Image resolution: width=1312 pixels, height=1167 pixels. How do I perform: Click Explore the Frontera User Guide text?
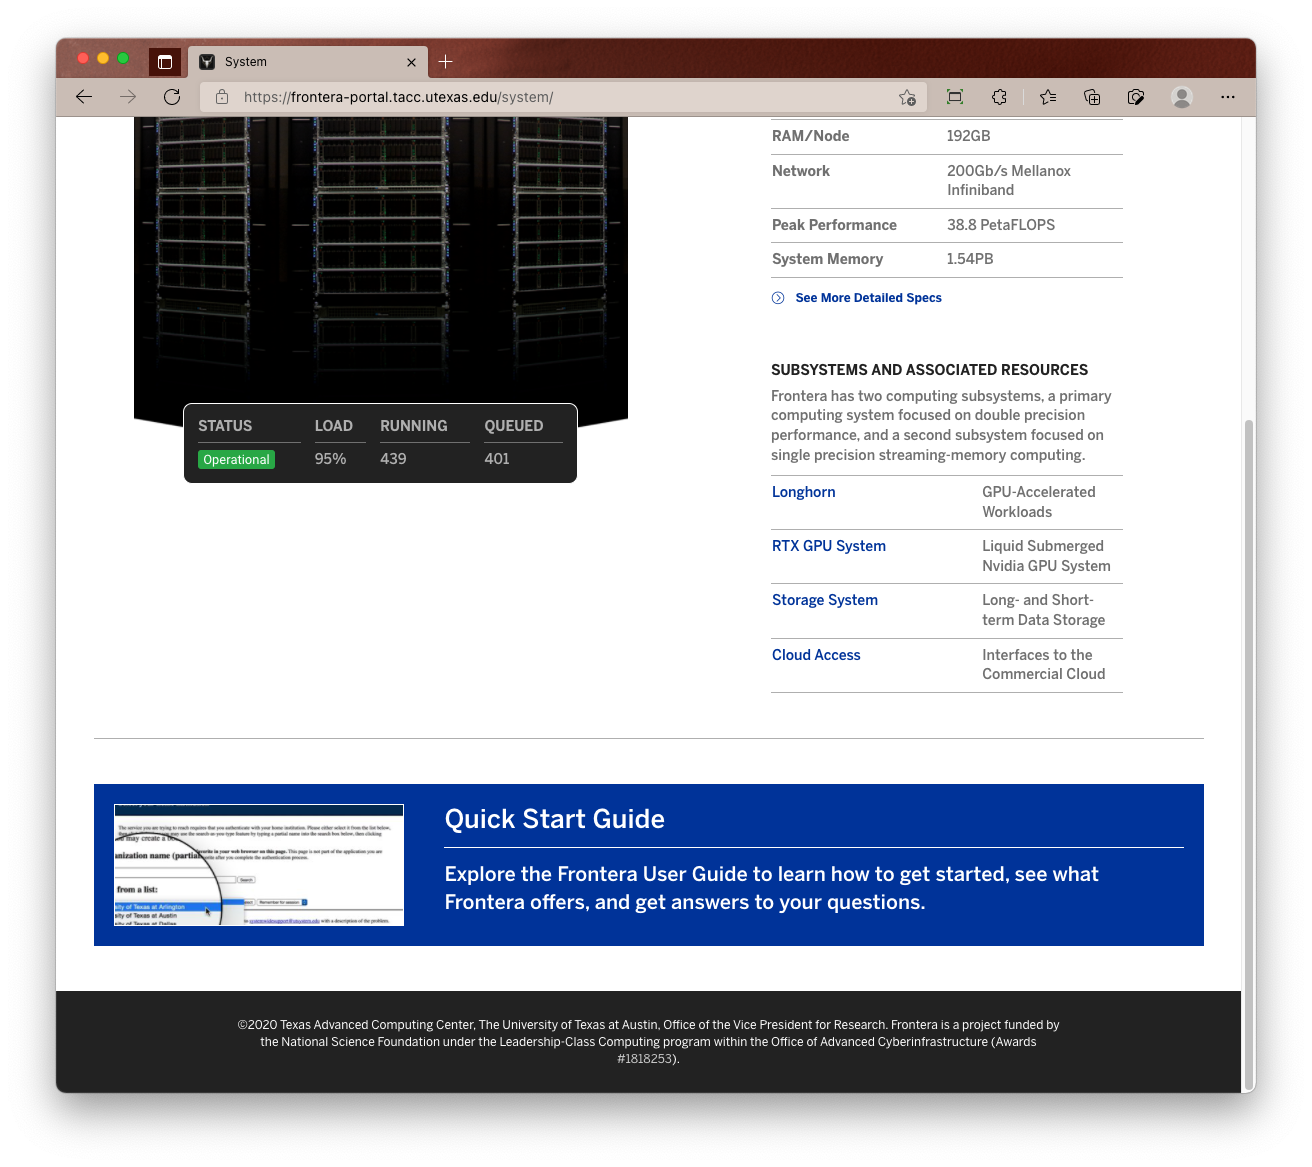pos(771,888)
